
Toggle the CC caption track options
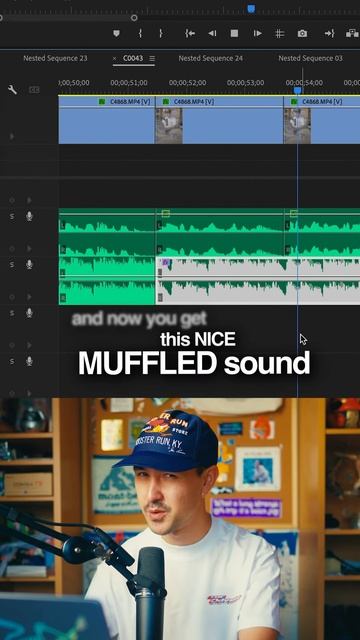pyautogui.click(x=34, y=90)
